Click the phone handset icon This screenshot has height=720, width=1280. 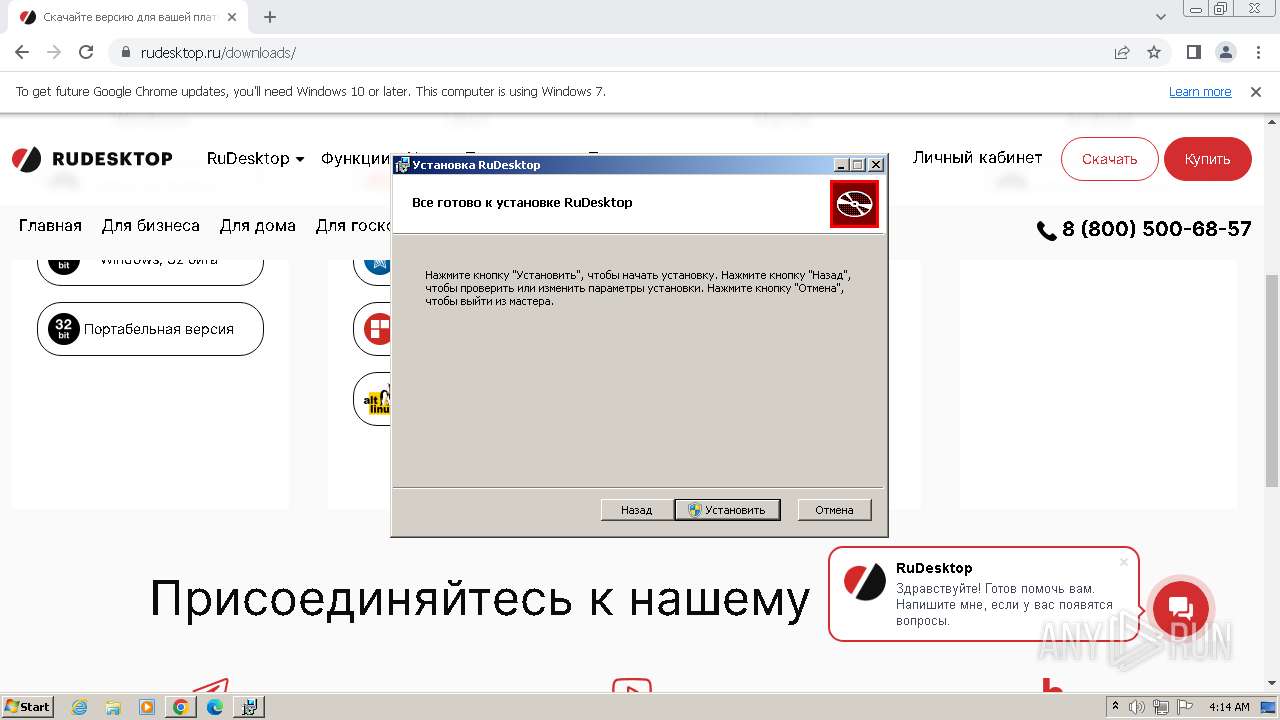tap(1046, 231)
